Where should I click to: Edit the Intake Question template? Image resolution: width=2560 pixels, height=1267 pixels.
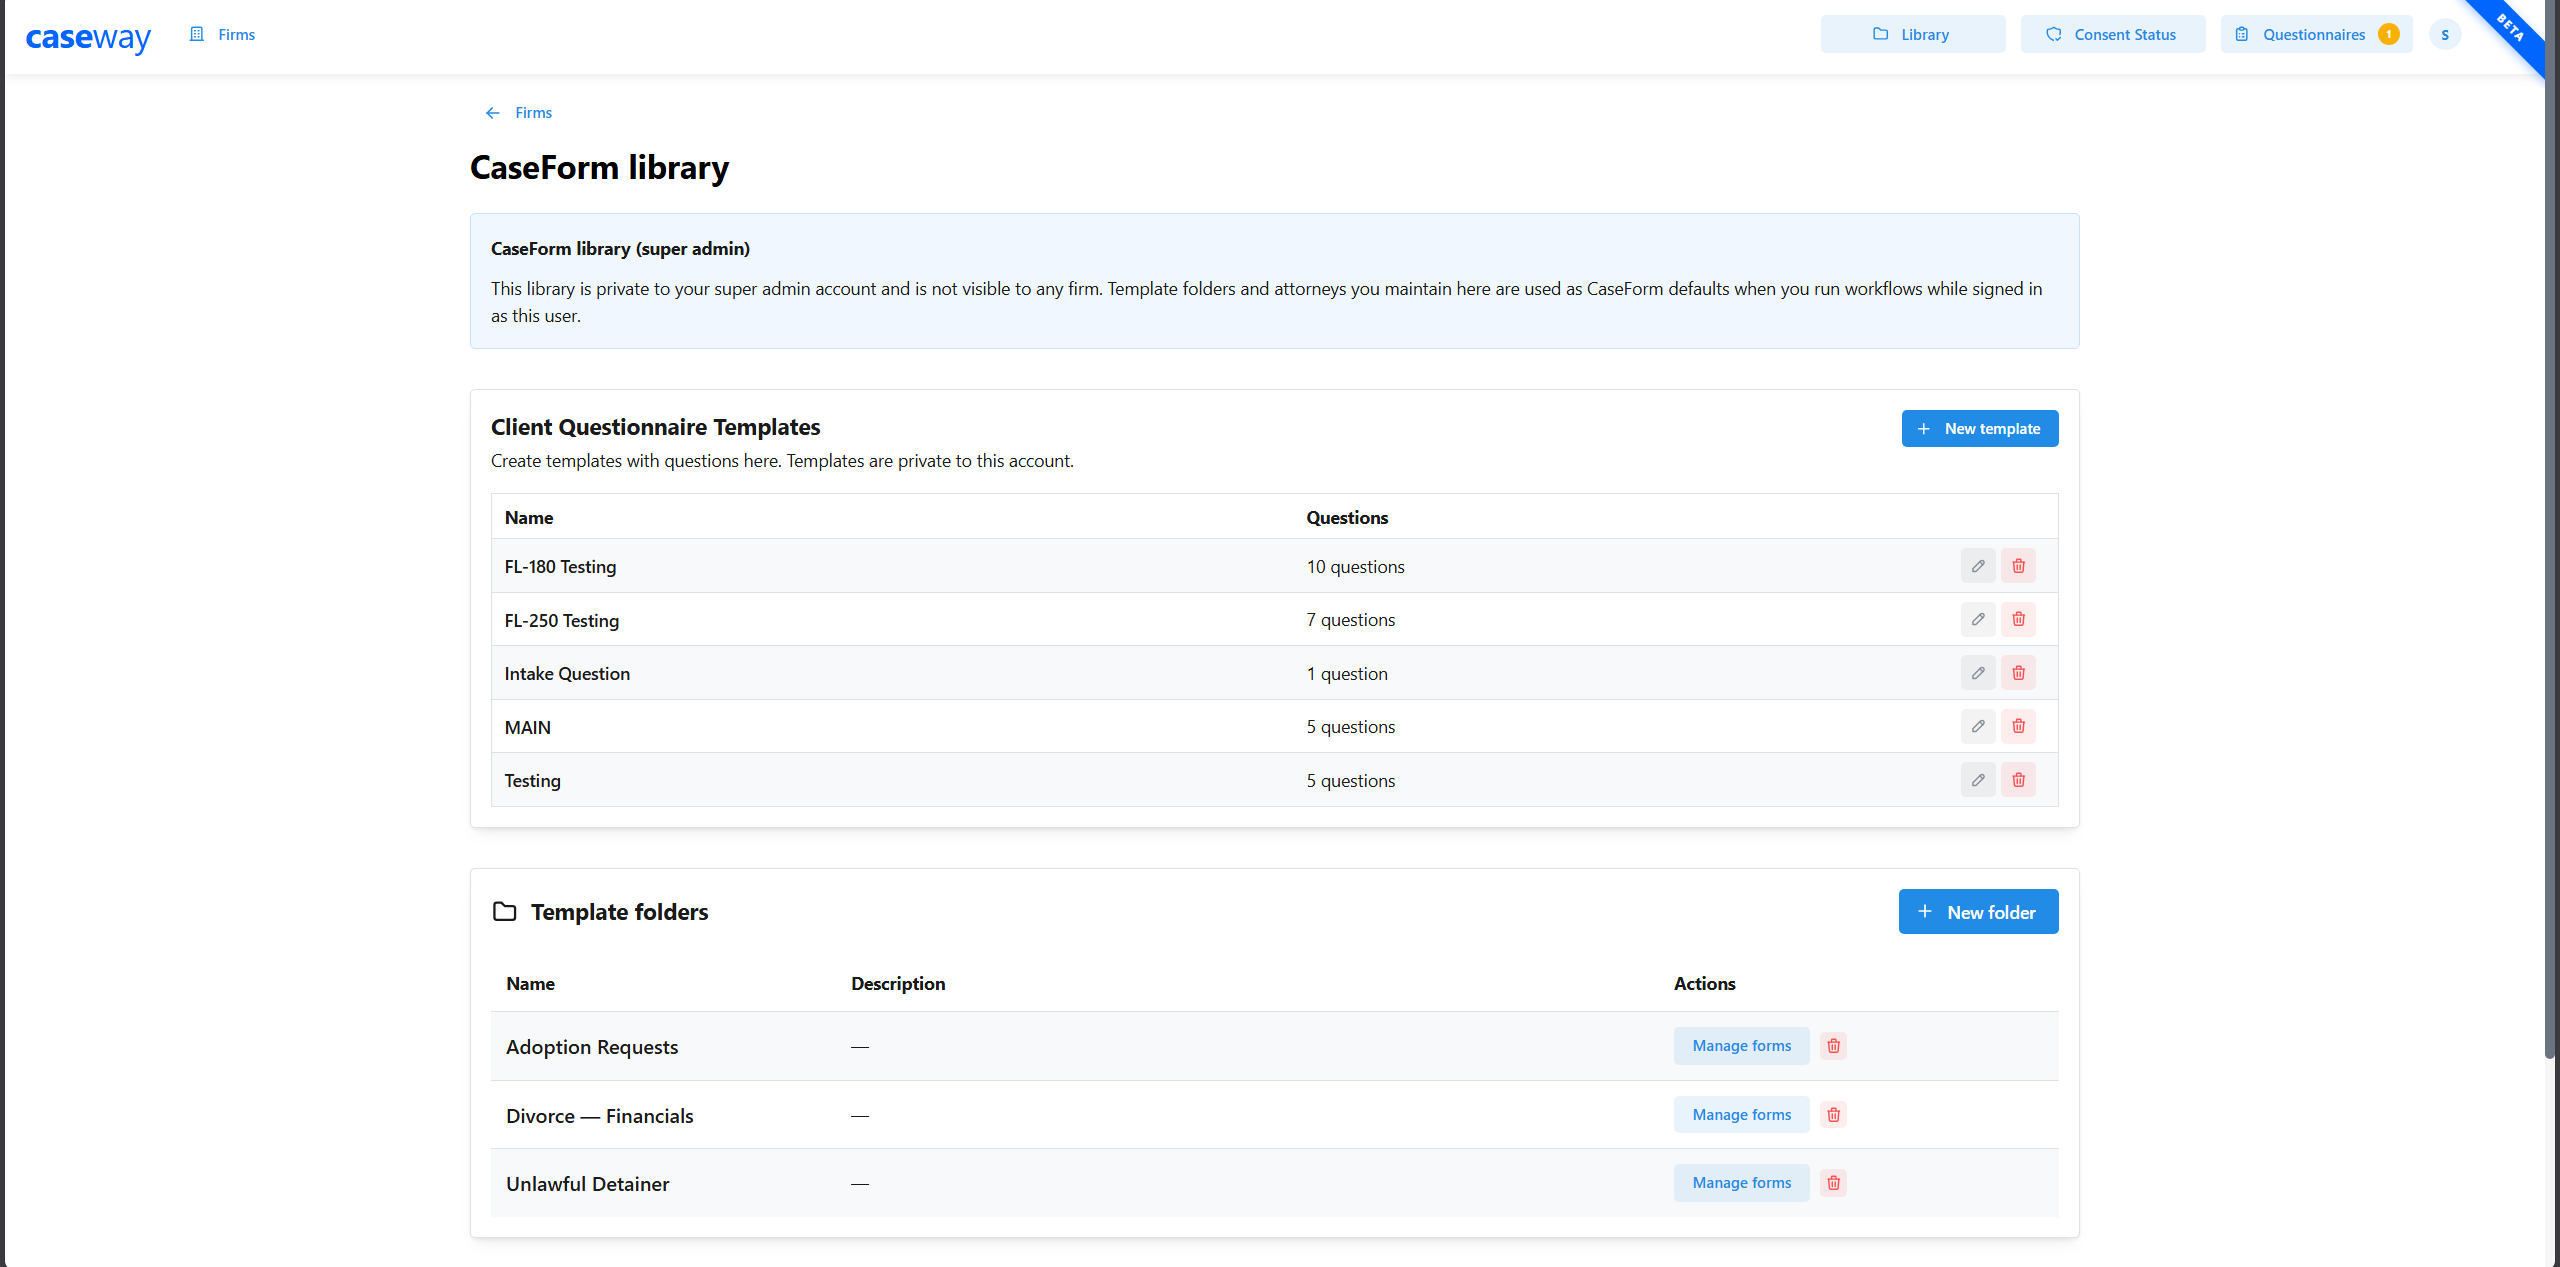pyautogui.click(x=1978, y=673)
